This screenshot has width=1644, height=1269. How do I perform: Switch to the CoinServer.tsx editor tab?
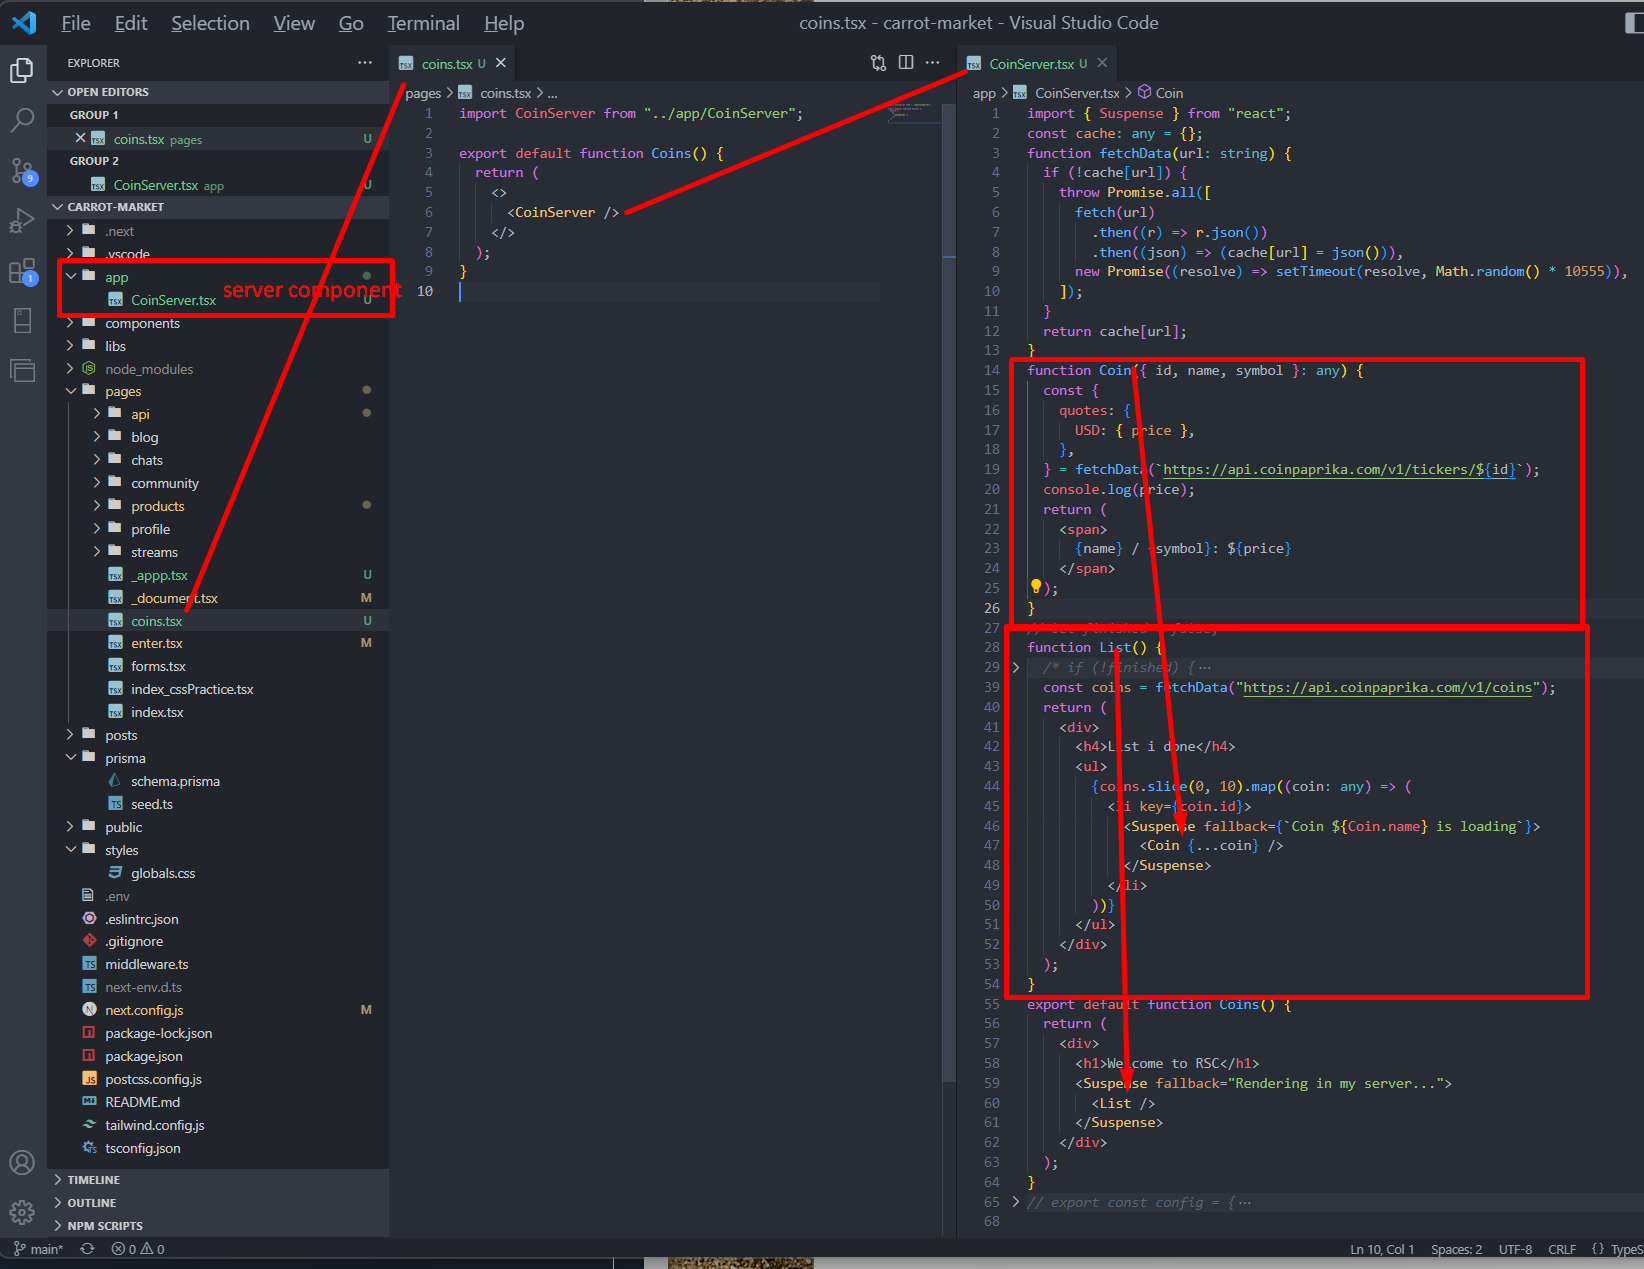[1030, 63]
